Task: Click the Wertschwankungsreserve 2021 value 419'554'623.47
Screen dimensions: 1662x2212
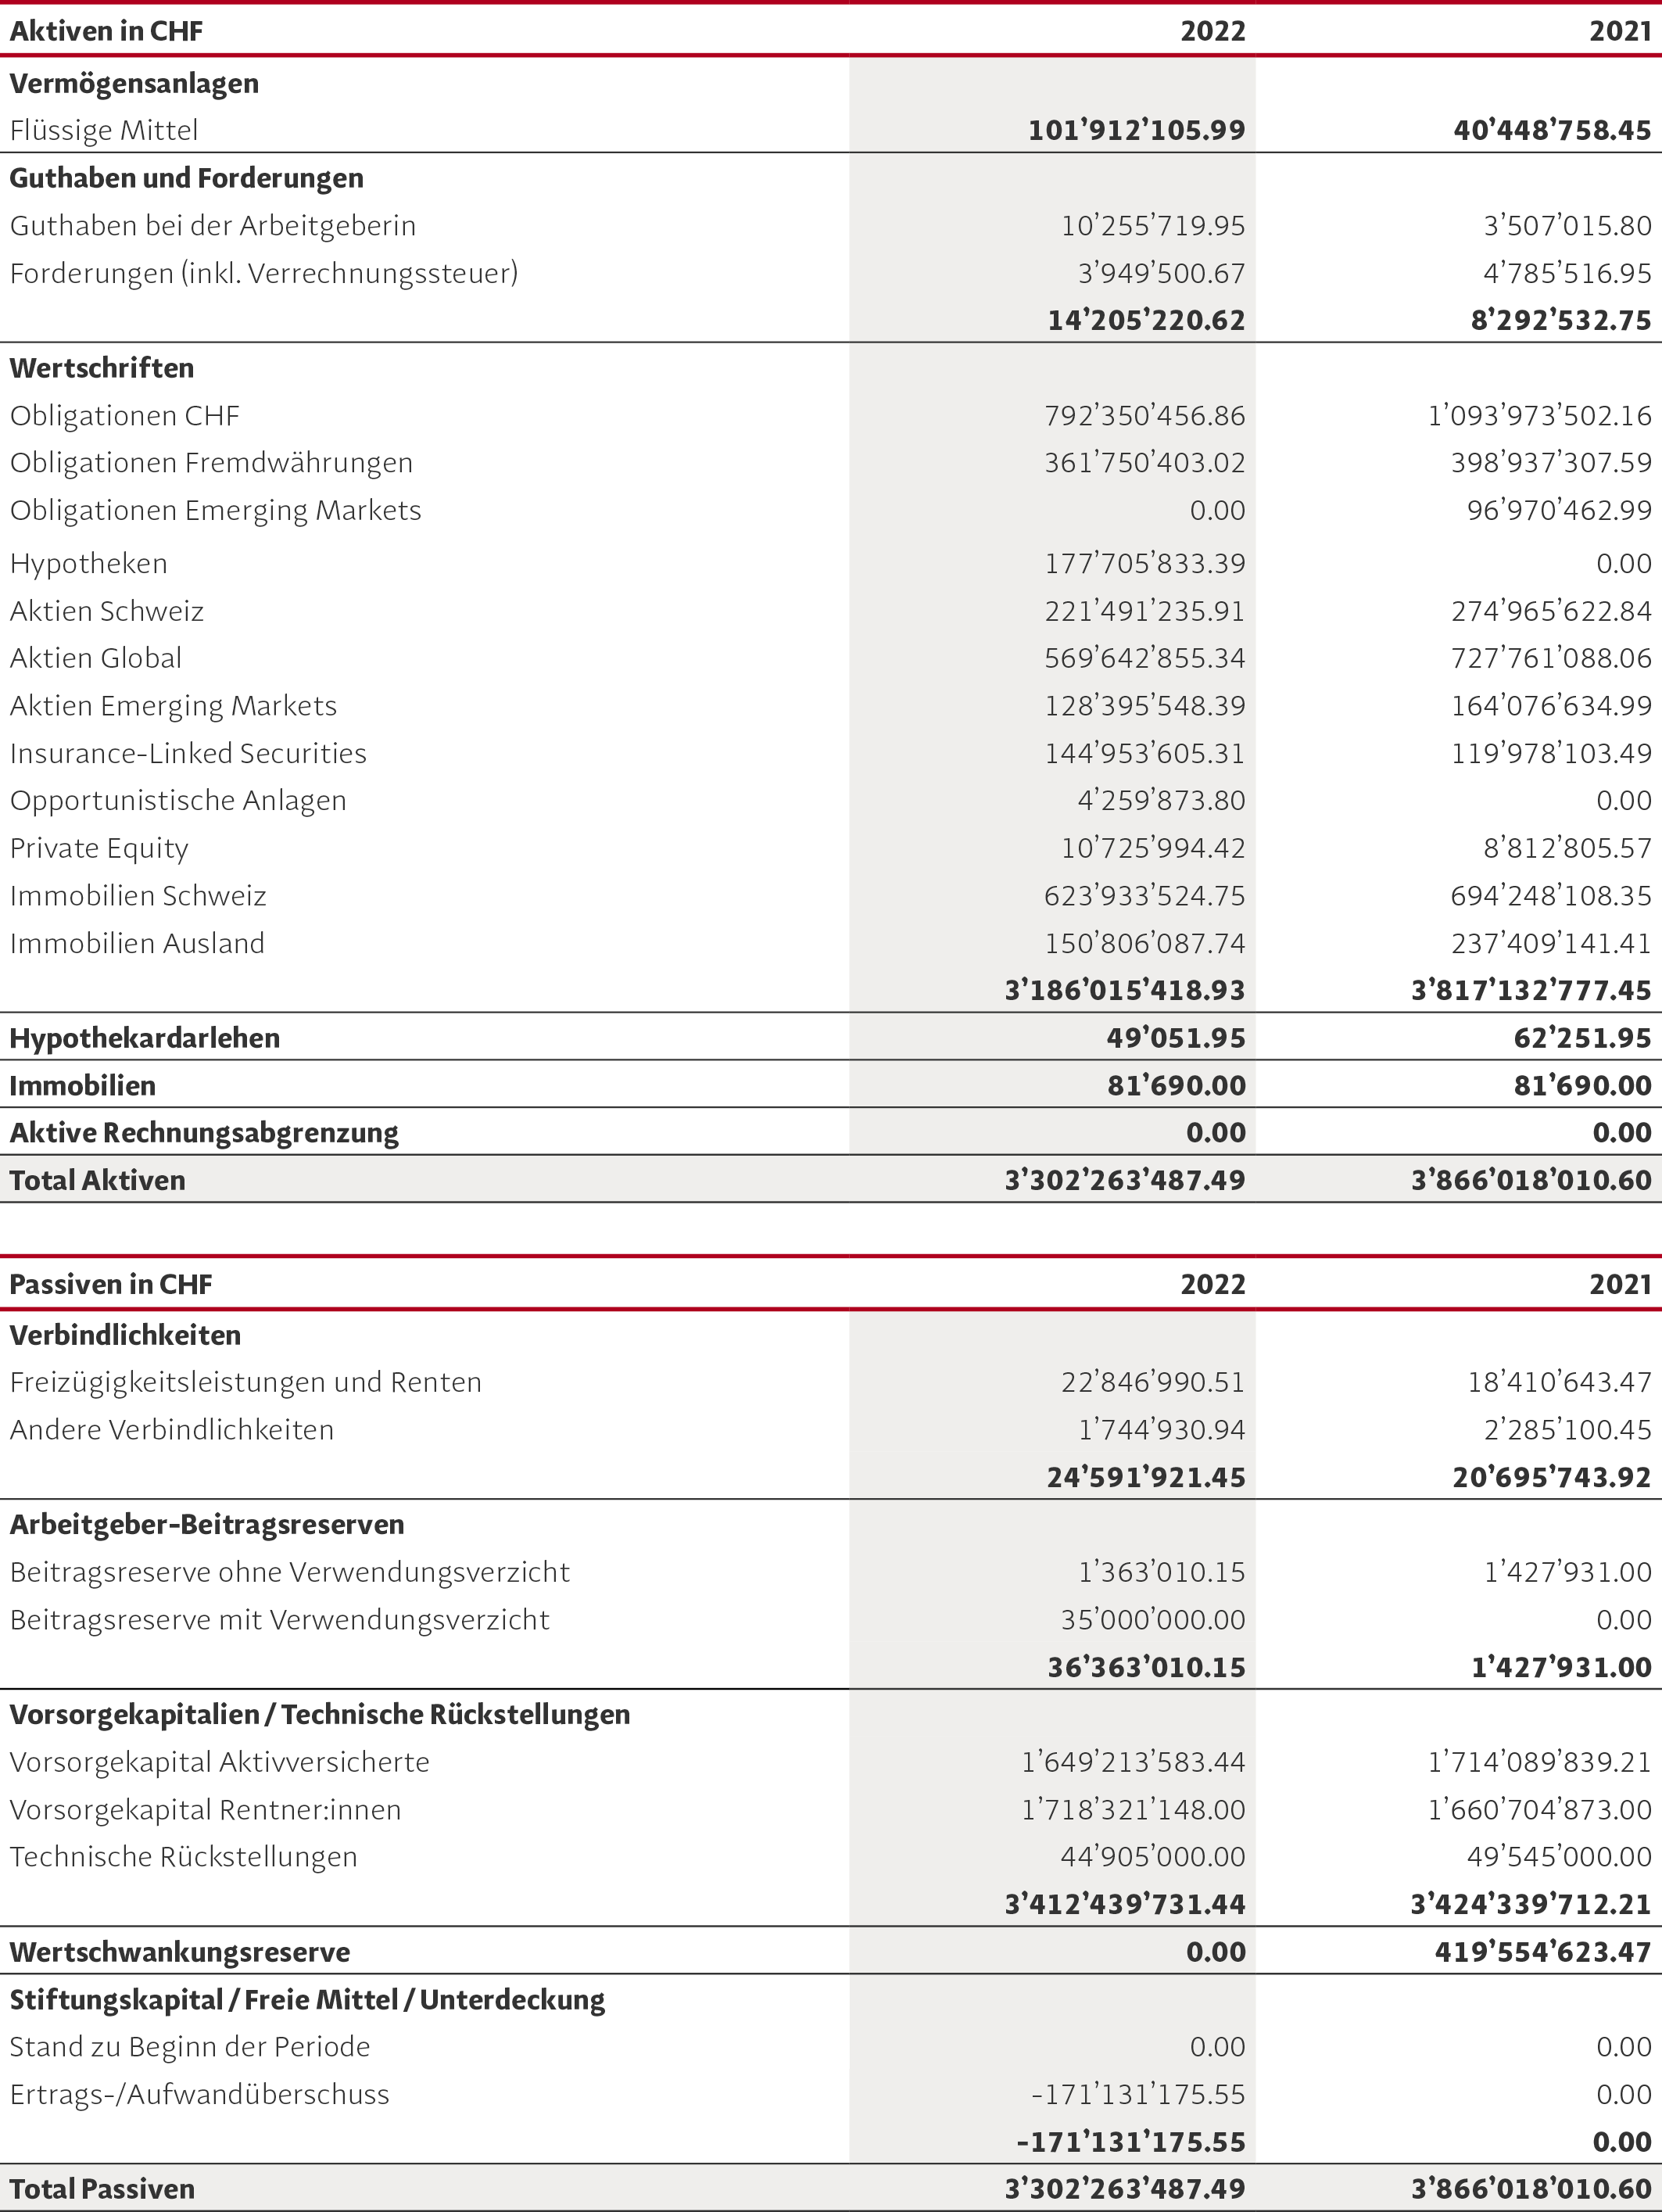Action: [1542, 1951]
